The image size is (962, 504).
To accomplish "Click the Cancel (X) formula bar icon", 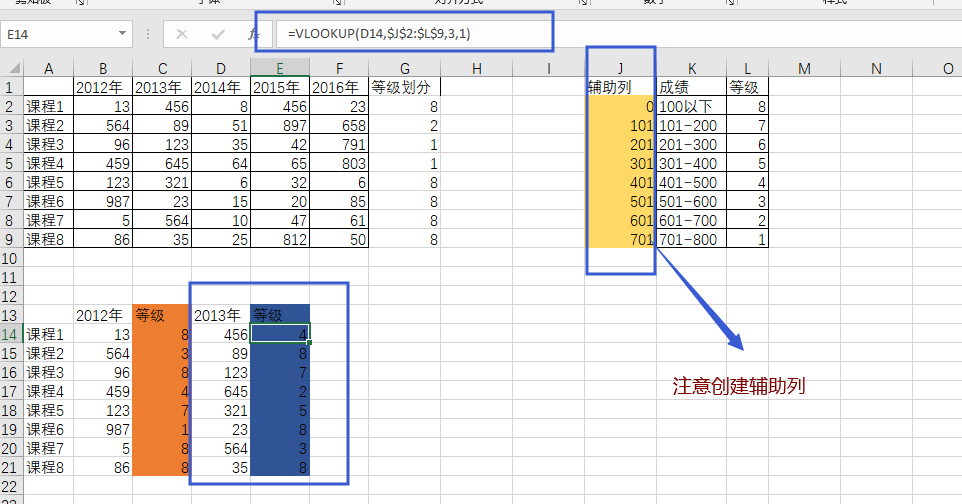I will 182,34.
